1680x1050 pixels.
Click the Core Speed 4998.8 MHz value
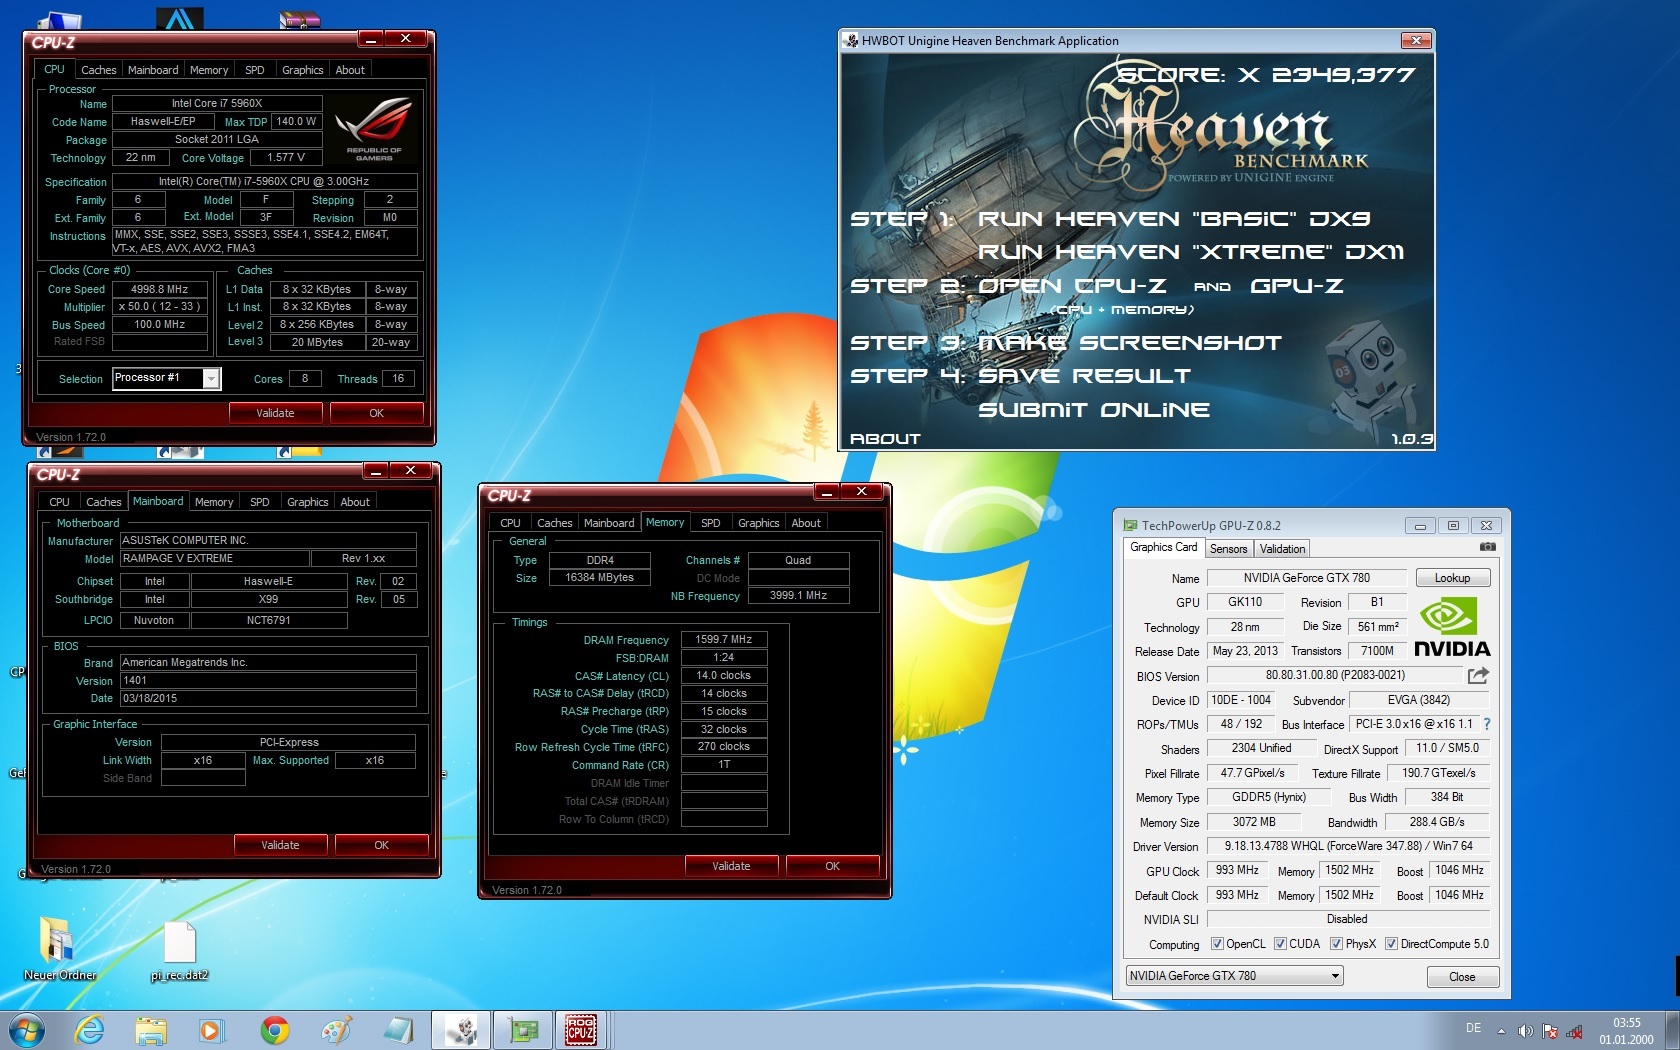tap(160, 289)
